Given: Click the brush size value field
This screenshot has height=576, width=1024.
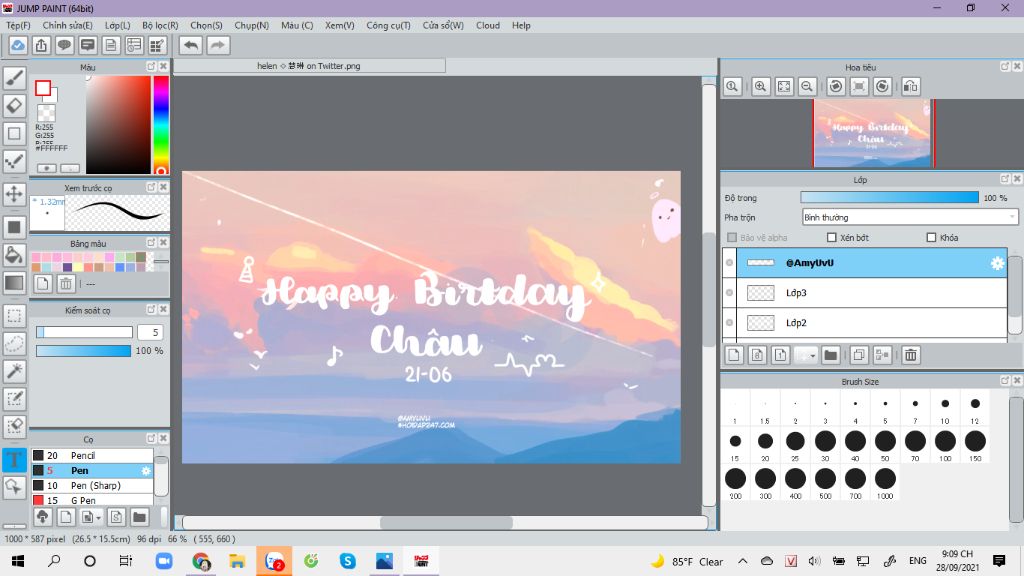Looking at the screenshot, I should click(x=150, y=332).
